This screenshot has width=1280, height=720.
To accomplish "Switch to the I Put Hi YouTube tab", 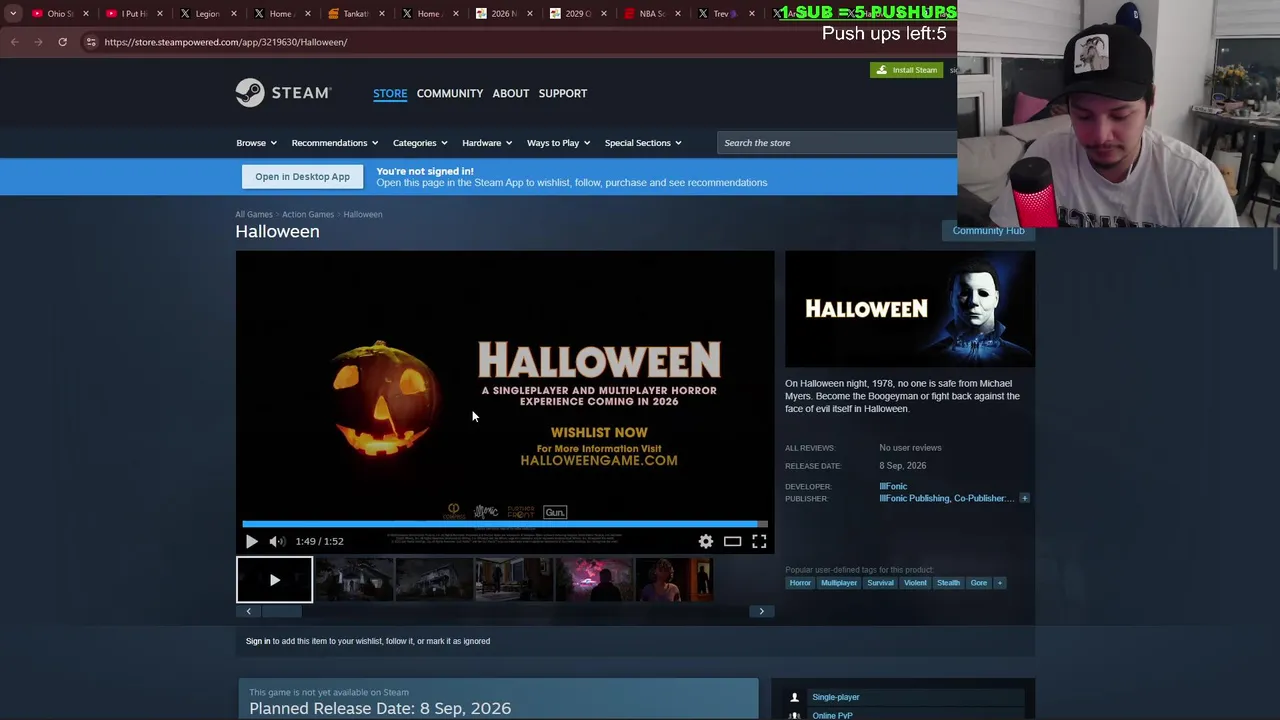I will pos(133,14).
